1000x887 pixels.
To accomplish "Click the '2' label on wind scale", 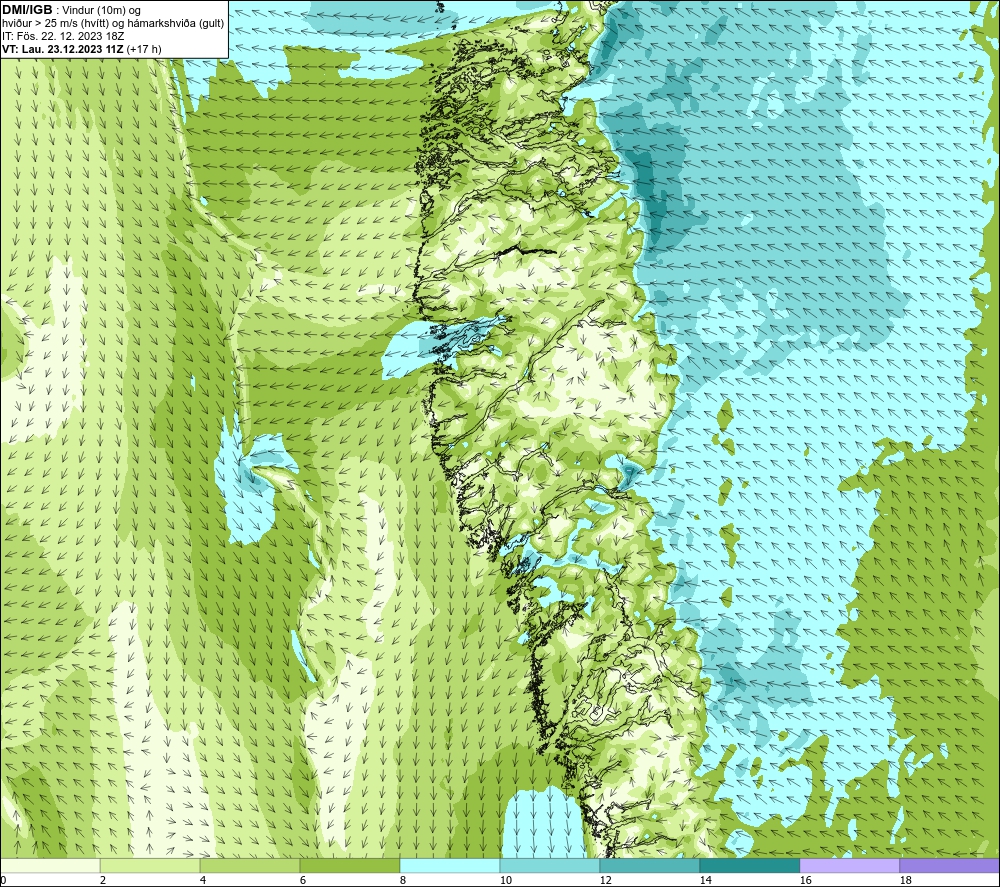I will (103, 881).
